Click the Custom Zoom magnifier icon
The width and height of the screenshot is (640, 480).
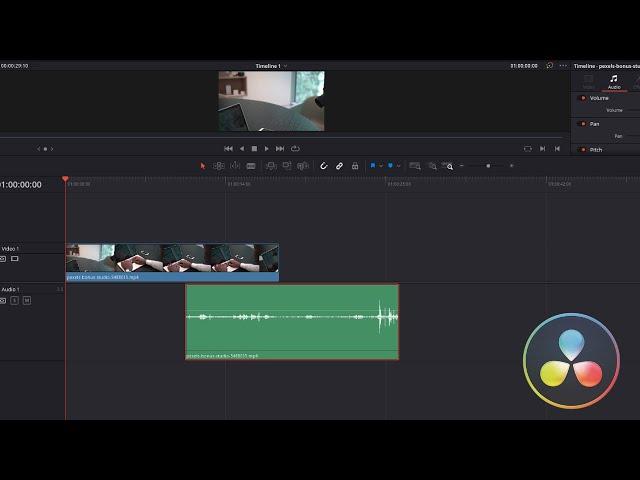coord(448,166)
